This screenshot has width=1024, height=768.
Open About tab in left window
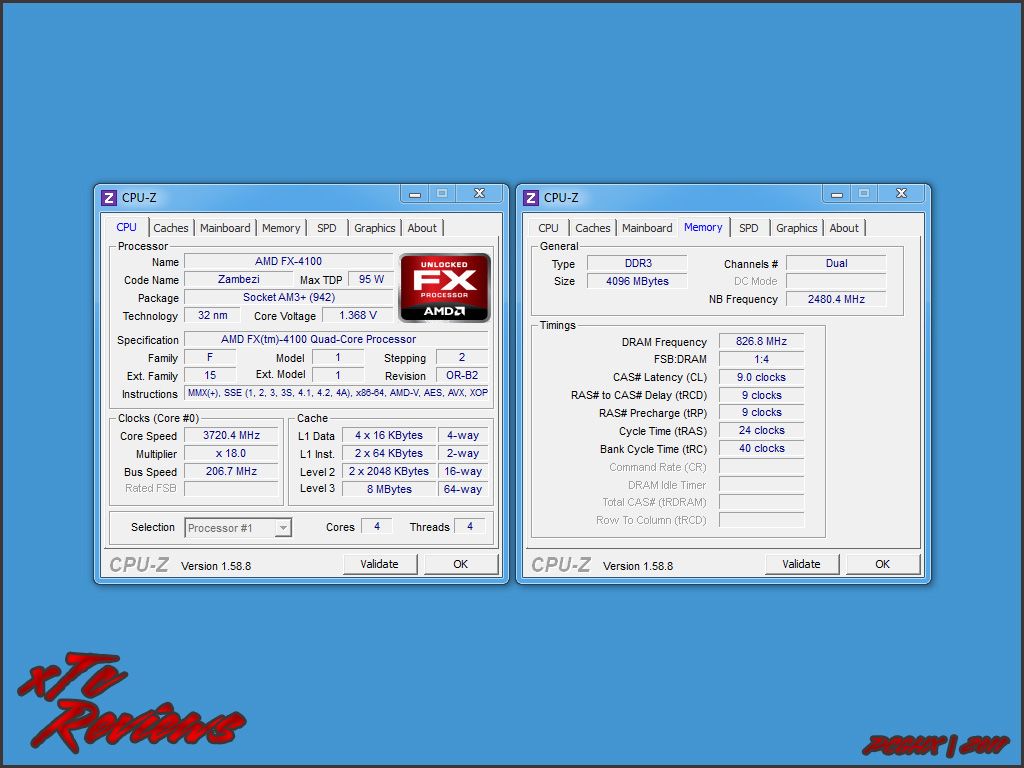tap(423, 228)
